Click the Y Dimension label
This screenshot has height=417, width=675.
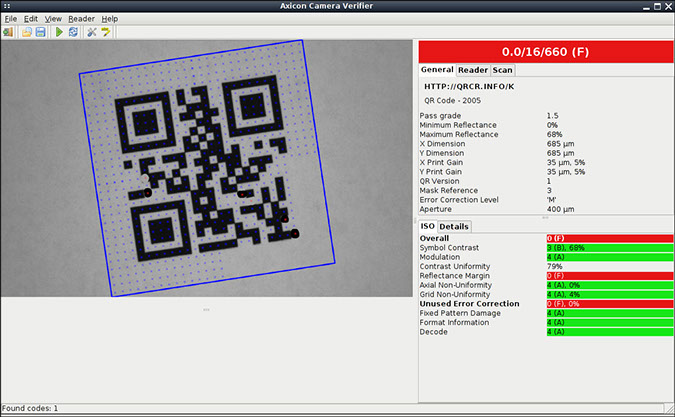[x=442, y=153]
